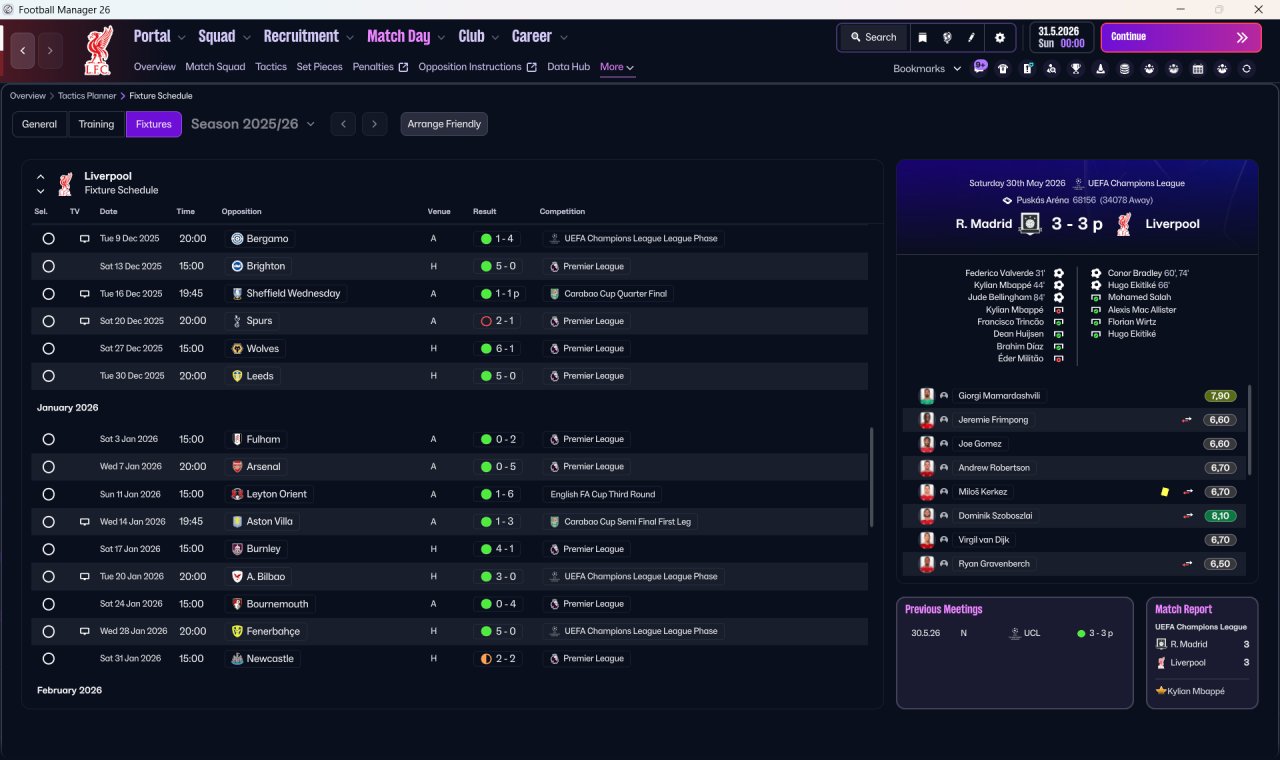Select the radio button for the Leyton Orient fixture

pos(48,494)
